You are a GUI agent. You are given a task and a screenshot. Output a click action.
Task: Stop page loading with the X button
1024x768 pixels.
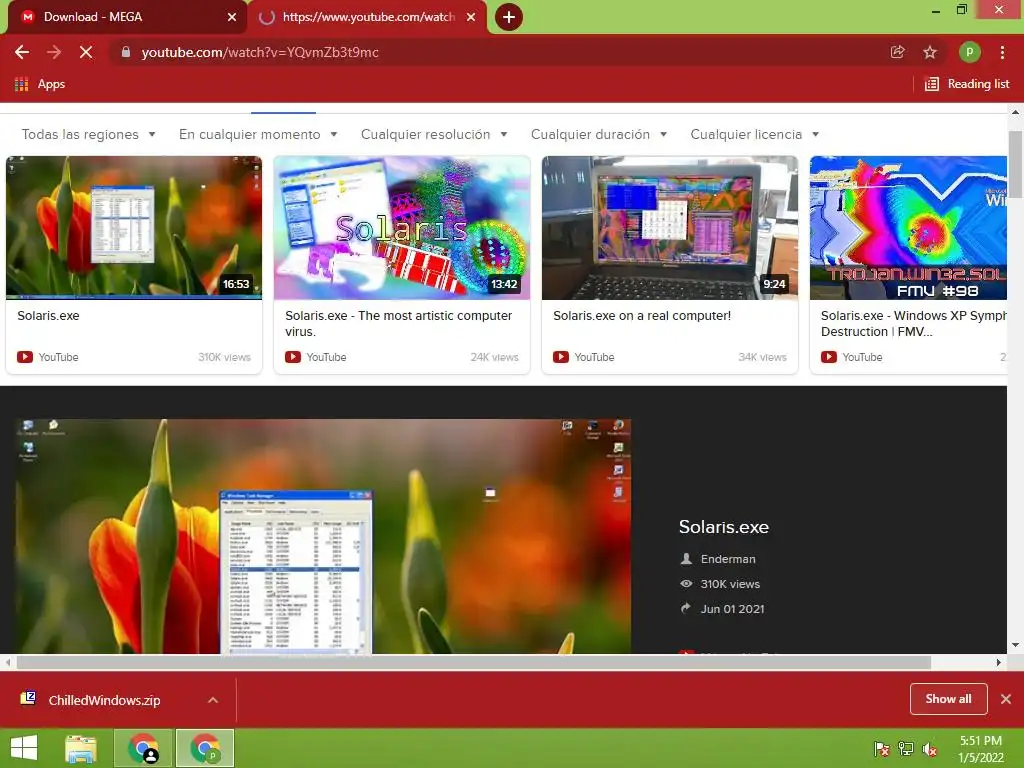coord(86,52)
